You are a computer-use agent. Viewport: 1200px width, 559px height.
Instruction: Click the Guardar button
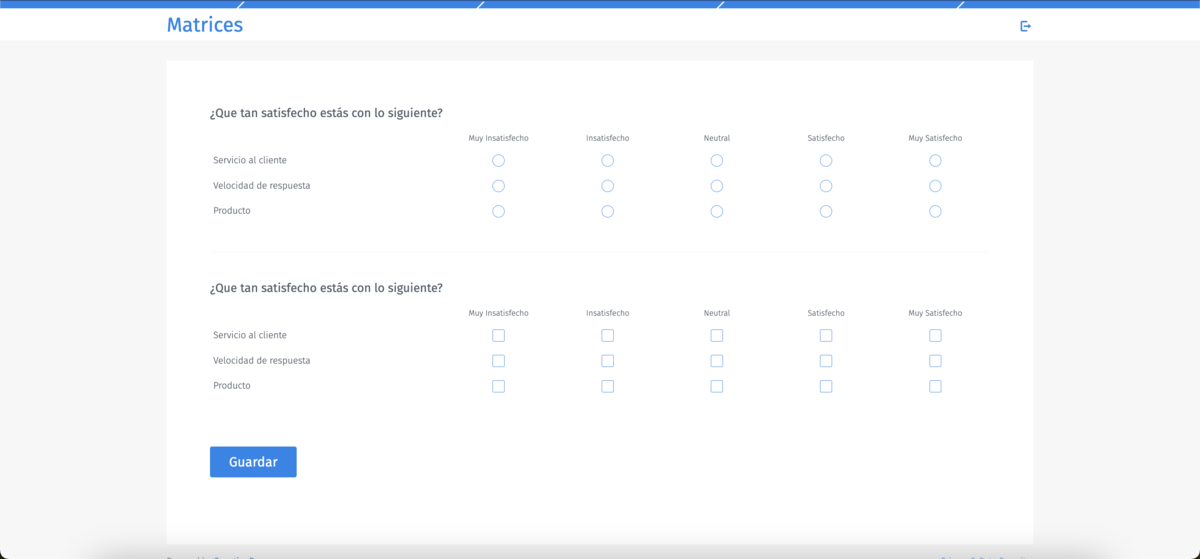[253, 462]
